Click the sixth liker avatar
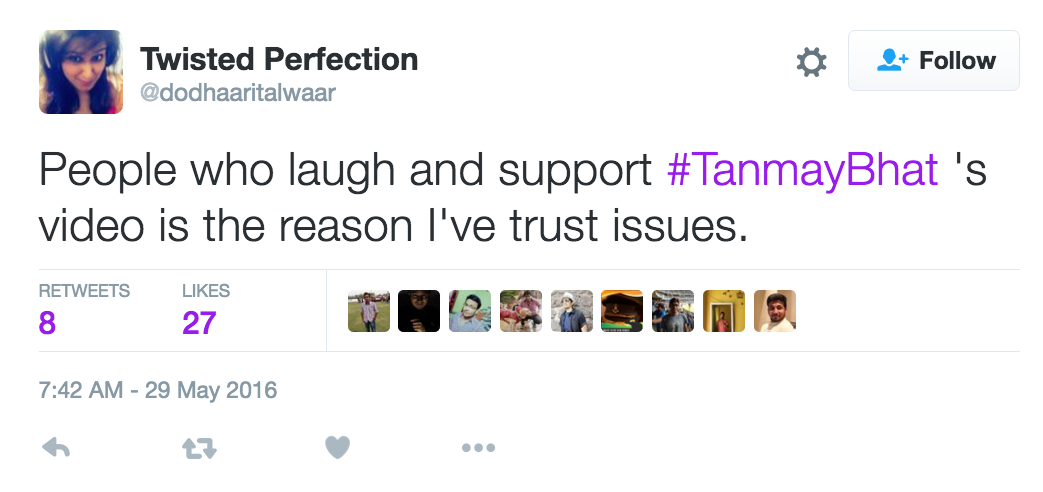1043x492 pixels. coord(622,311)
